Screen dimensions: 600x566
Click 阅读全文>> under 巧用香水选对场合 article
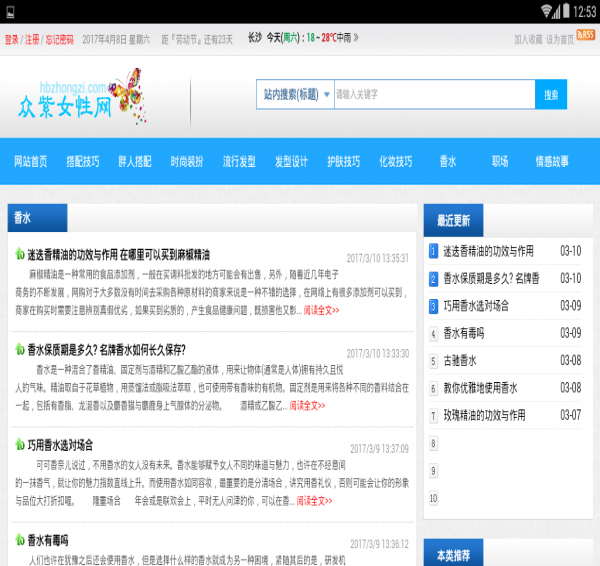314,501
